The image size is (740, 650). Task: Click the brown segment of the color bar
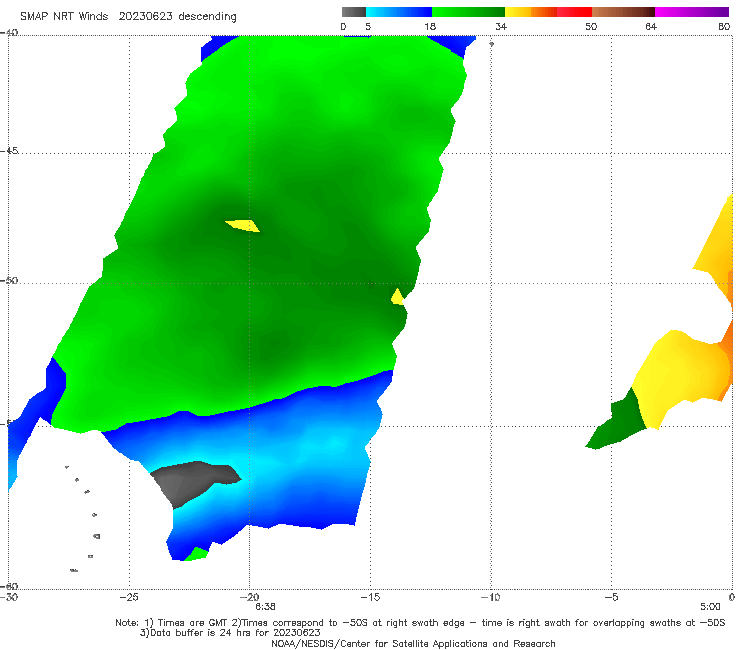(623, 12)
